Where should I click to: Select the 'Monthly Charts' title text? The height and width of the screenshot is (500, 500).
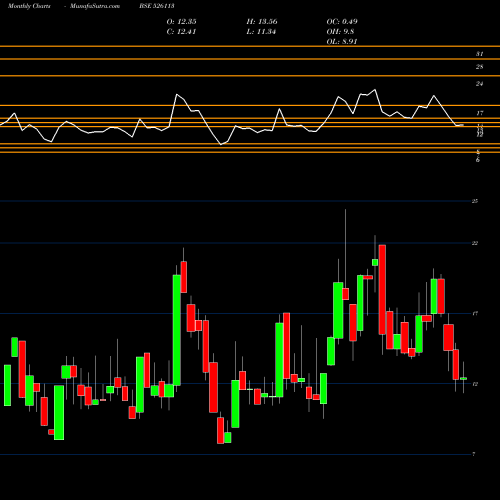(29, 6)
